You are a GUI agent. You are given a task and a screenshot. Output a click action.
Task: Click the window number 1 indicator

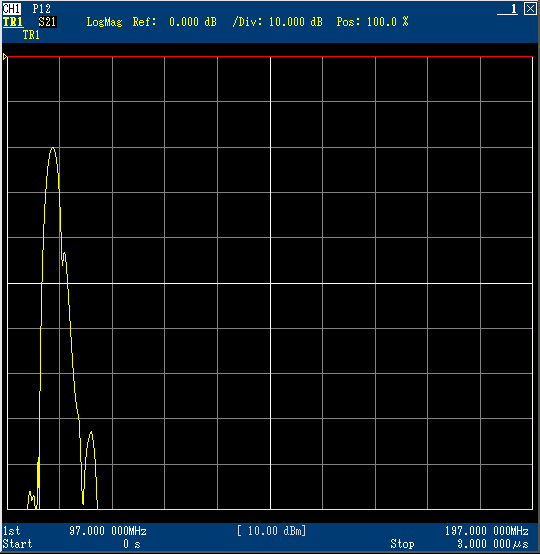(x=508, y=9)
